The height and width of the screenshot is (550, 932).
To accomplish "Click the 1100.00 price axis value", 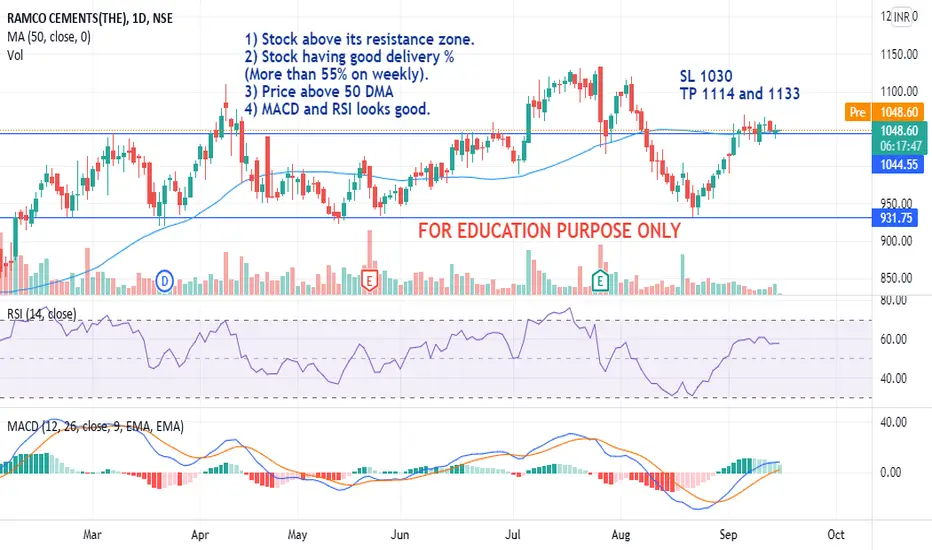I will tap(899, 92).
